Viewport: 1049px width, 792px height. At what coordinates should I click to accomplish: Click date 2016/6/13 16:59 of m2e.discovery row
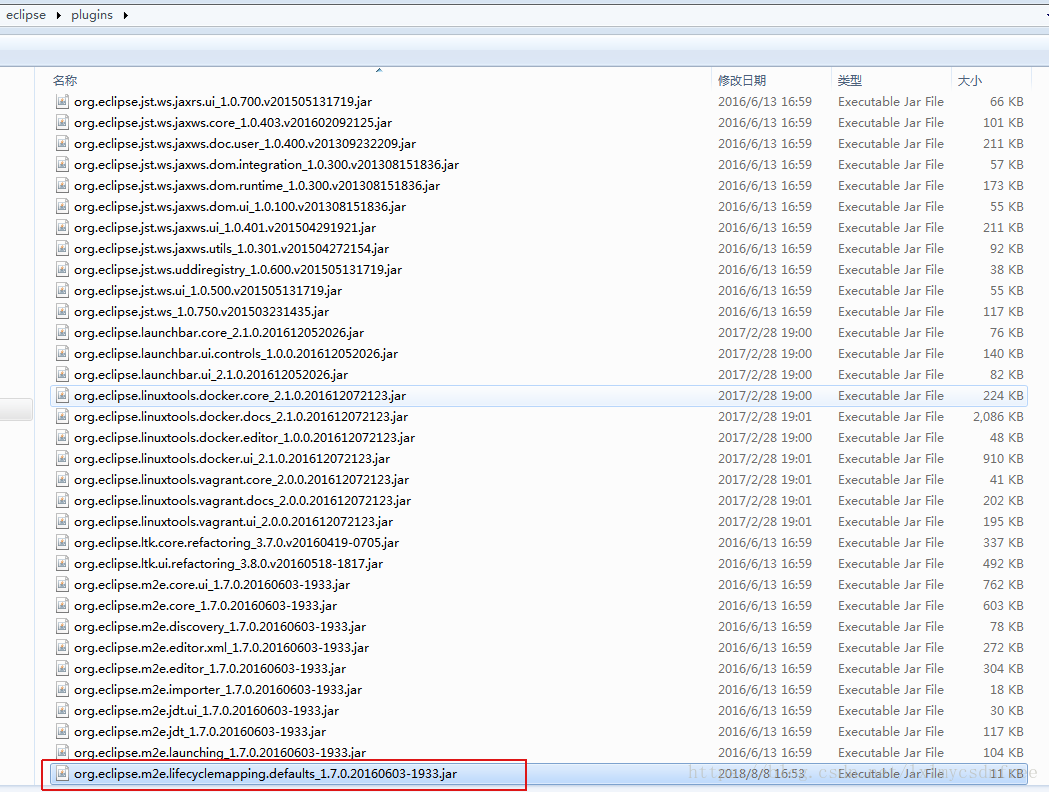(x=765, y=627)
